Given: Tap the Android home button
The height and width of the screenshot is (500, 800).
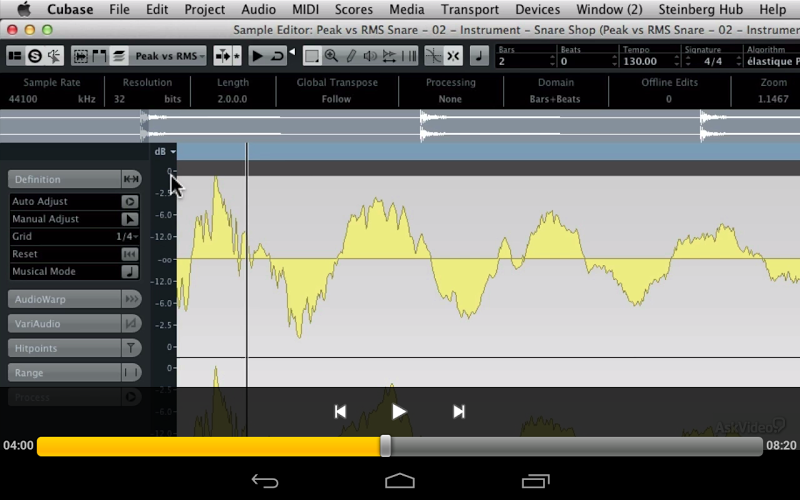Looking at the screenshot, I should click(x=400, y=481).
